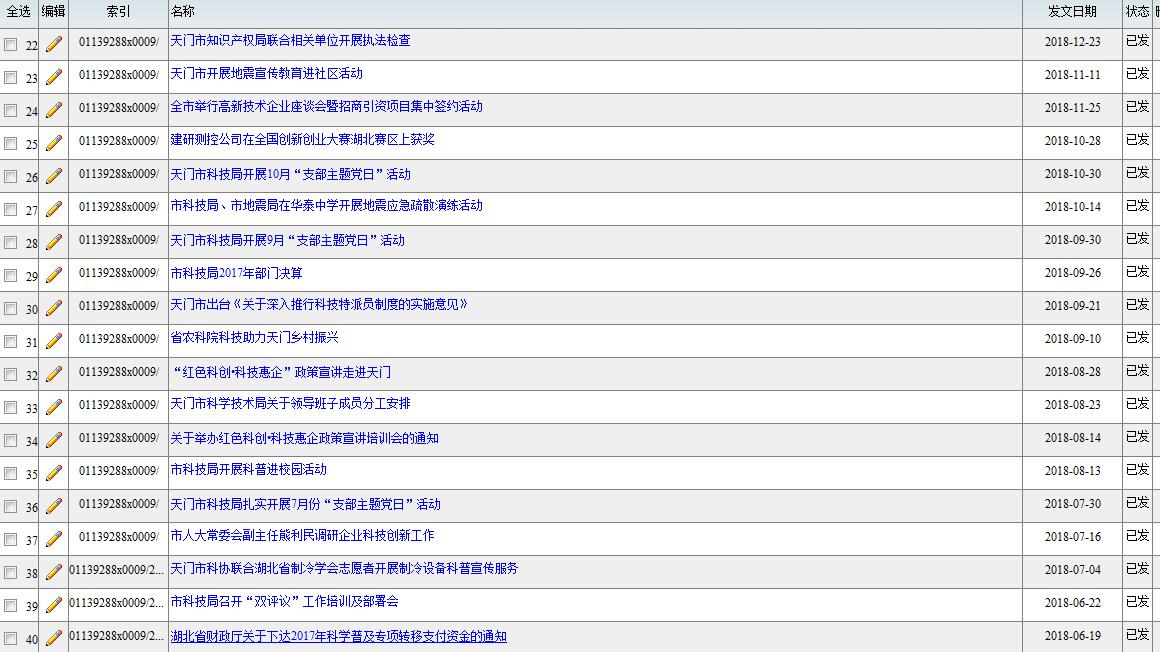
Task: Click the 发文日期 column header
Action: (1072, 12)
